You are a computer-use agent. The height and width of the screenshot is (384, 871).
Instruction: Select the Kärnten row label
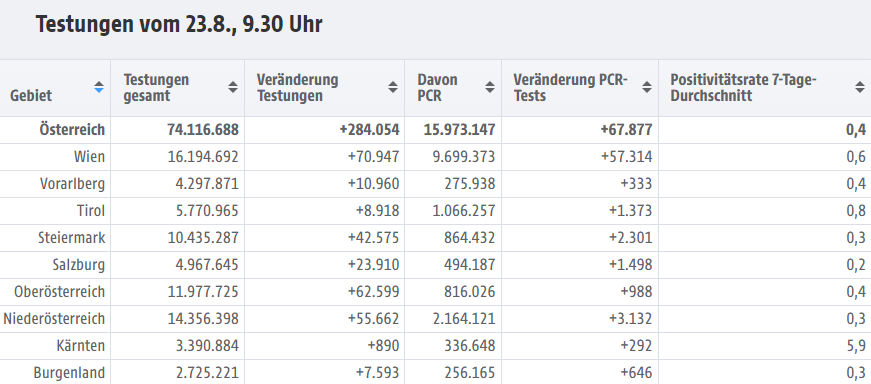click(x=81, y=346)
